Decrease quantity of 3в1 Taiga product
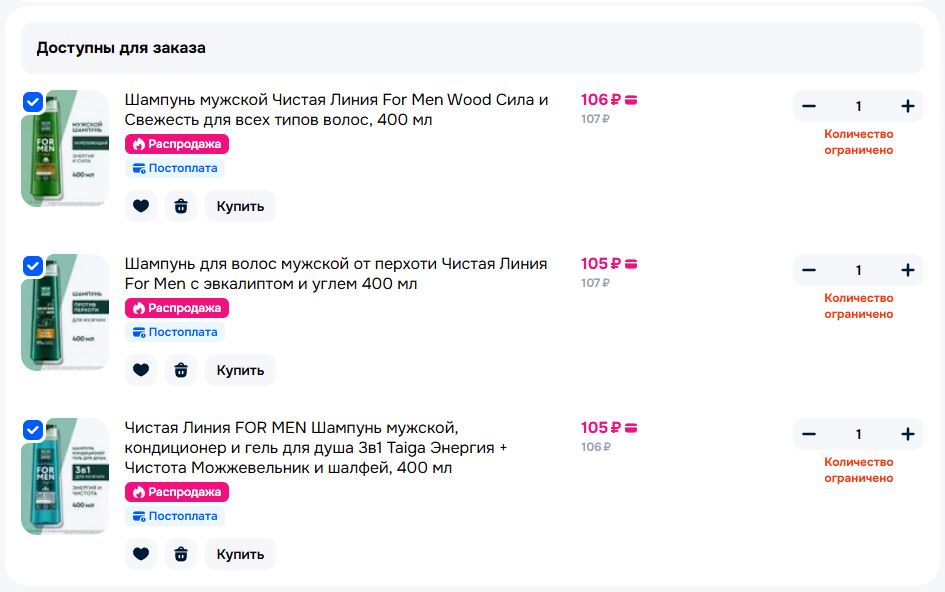Viewport: 945px width, 592px height. [809, 434]
